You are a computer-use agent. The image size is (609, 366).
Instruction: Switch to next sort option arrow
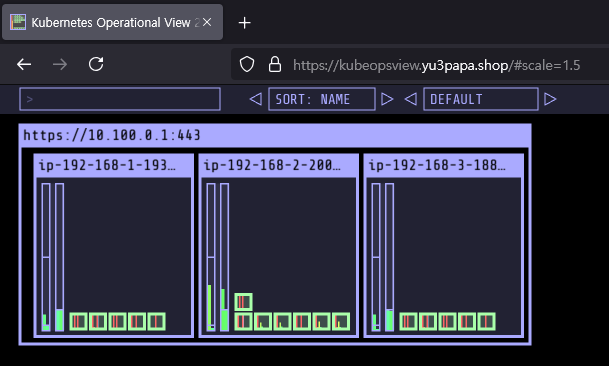pos(387,99)
